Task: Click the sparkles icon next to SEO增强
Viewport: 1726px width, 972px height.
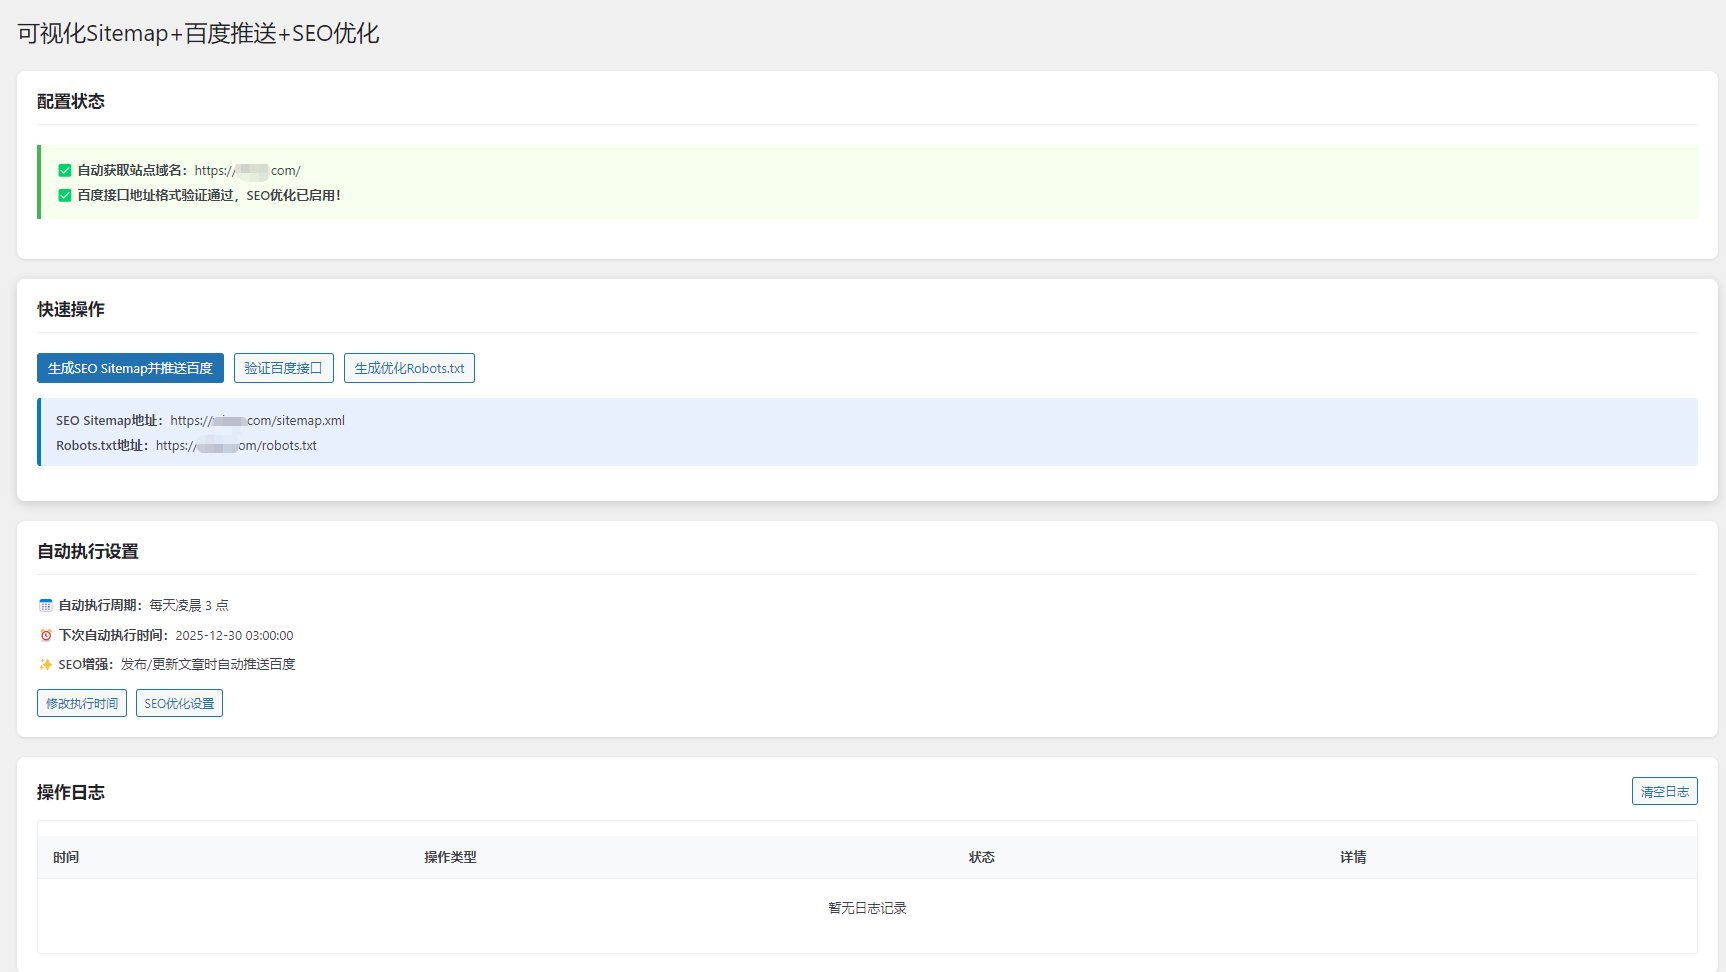Action: click(44, 664)
